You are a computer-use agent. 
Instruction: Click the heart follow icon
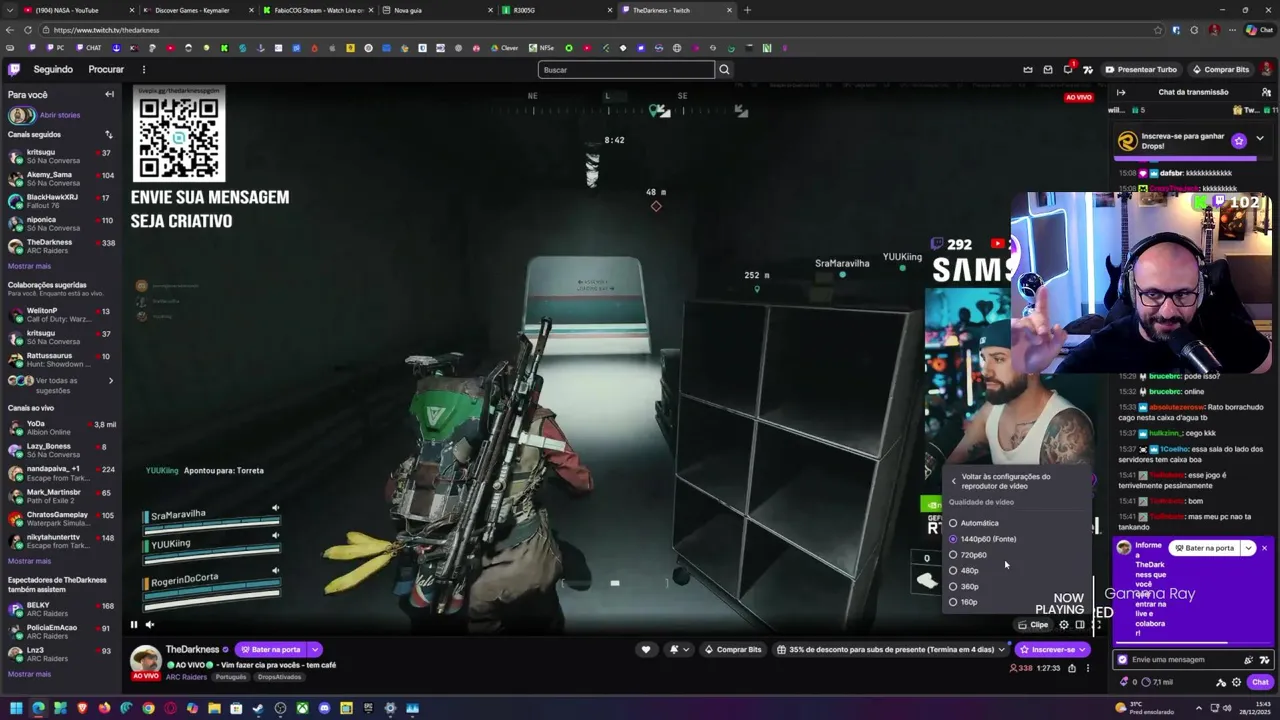[x=646, y=649]
